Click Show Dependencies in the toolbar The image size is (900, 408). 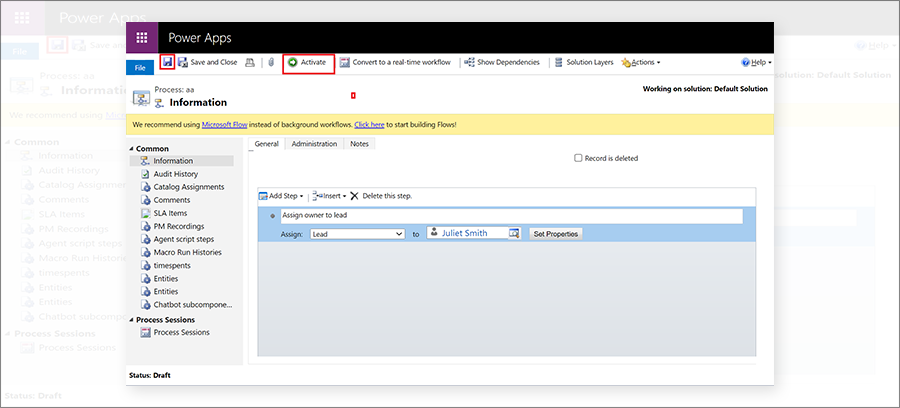pyautogui.click(x=502, y=62)
